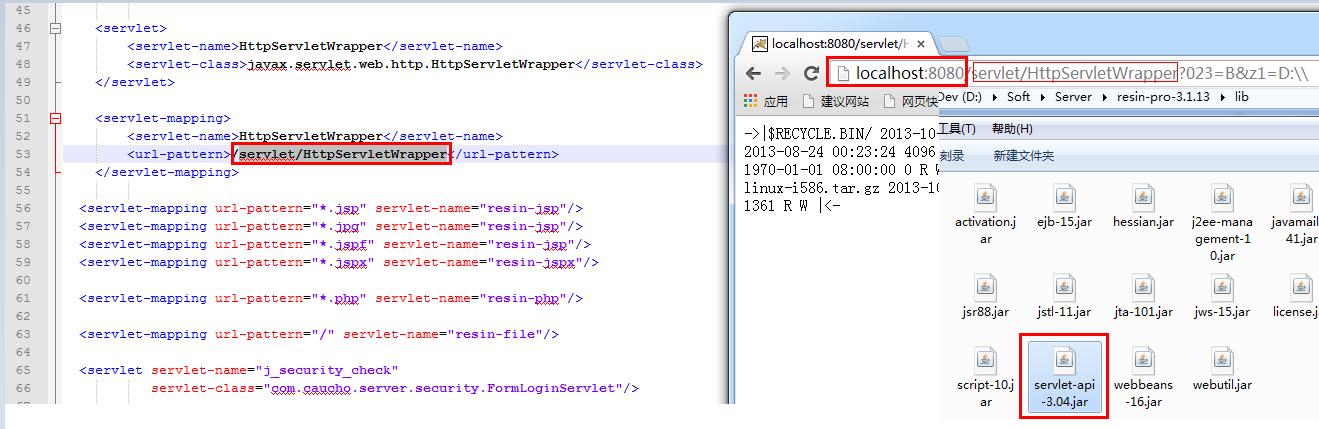
Task: Click HttpServletWrapper servlet-name on line 52
Action: [311, 136]
